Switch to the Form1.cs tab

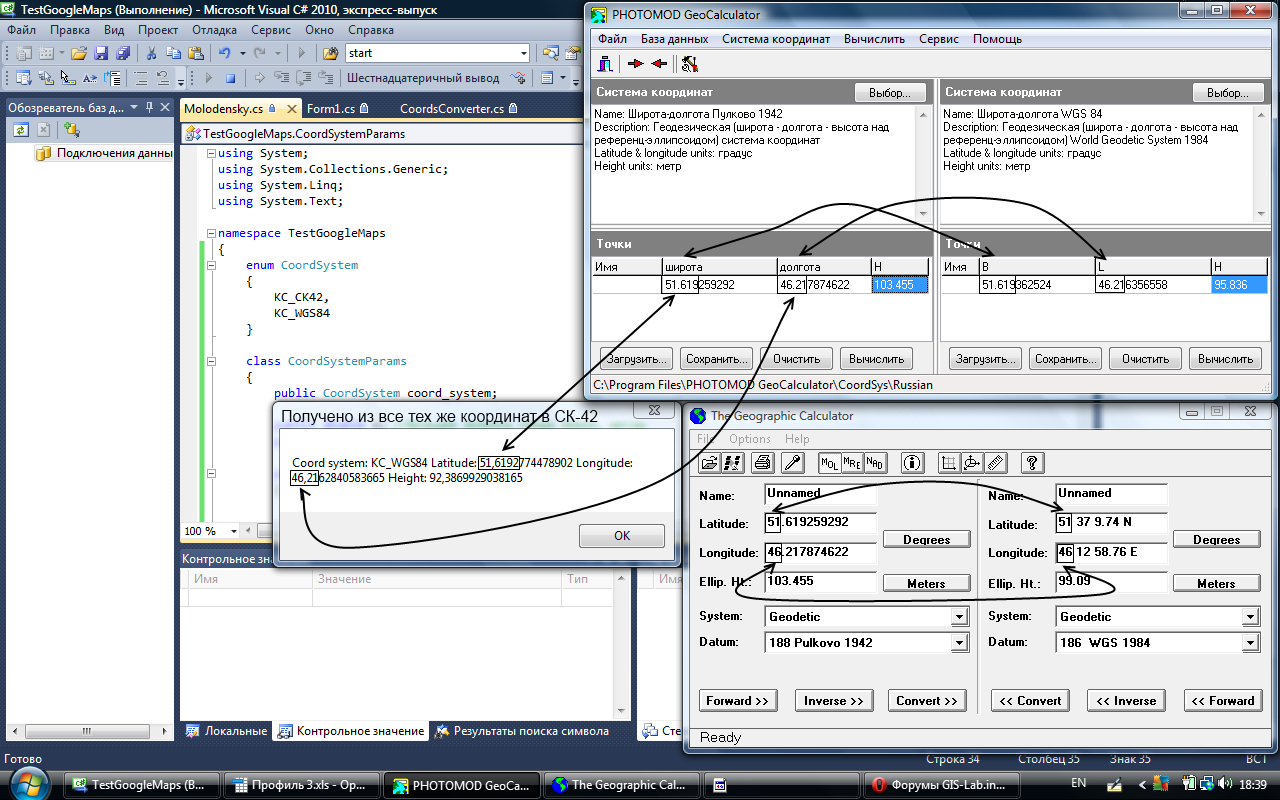(x=331, y=109)
